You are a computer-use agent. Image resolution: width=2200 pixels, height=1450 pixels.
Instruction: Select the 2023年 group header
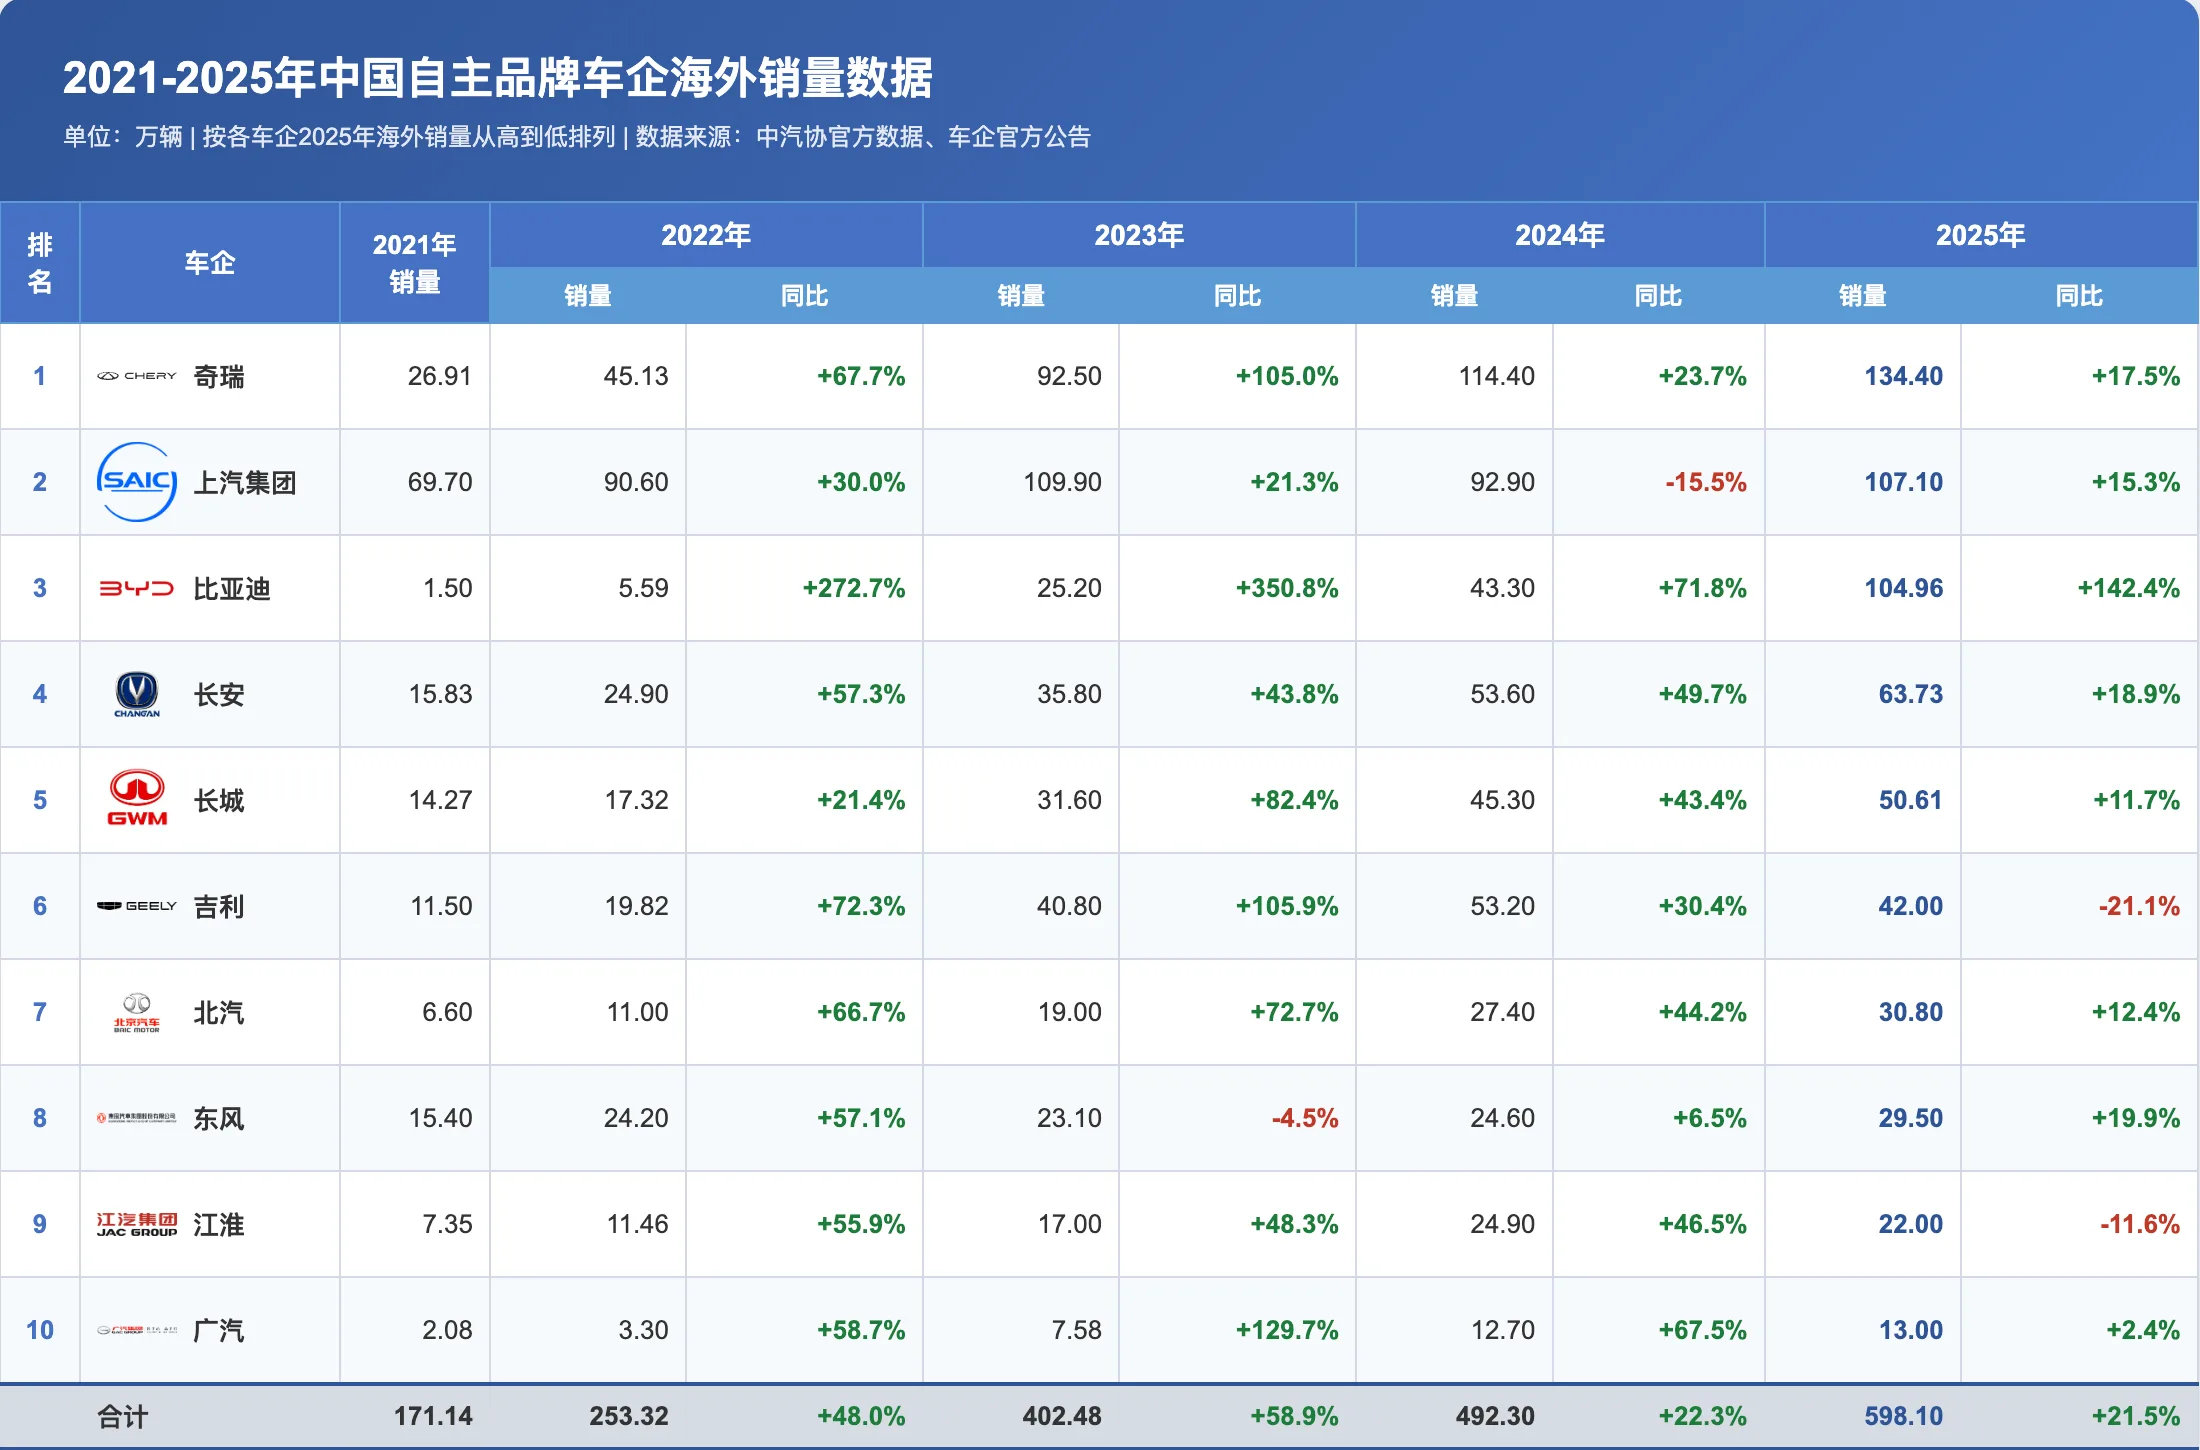point(1139,235)
